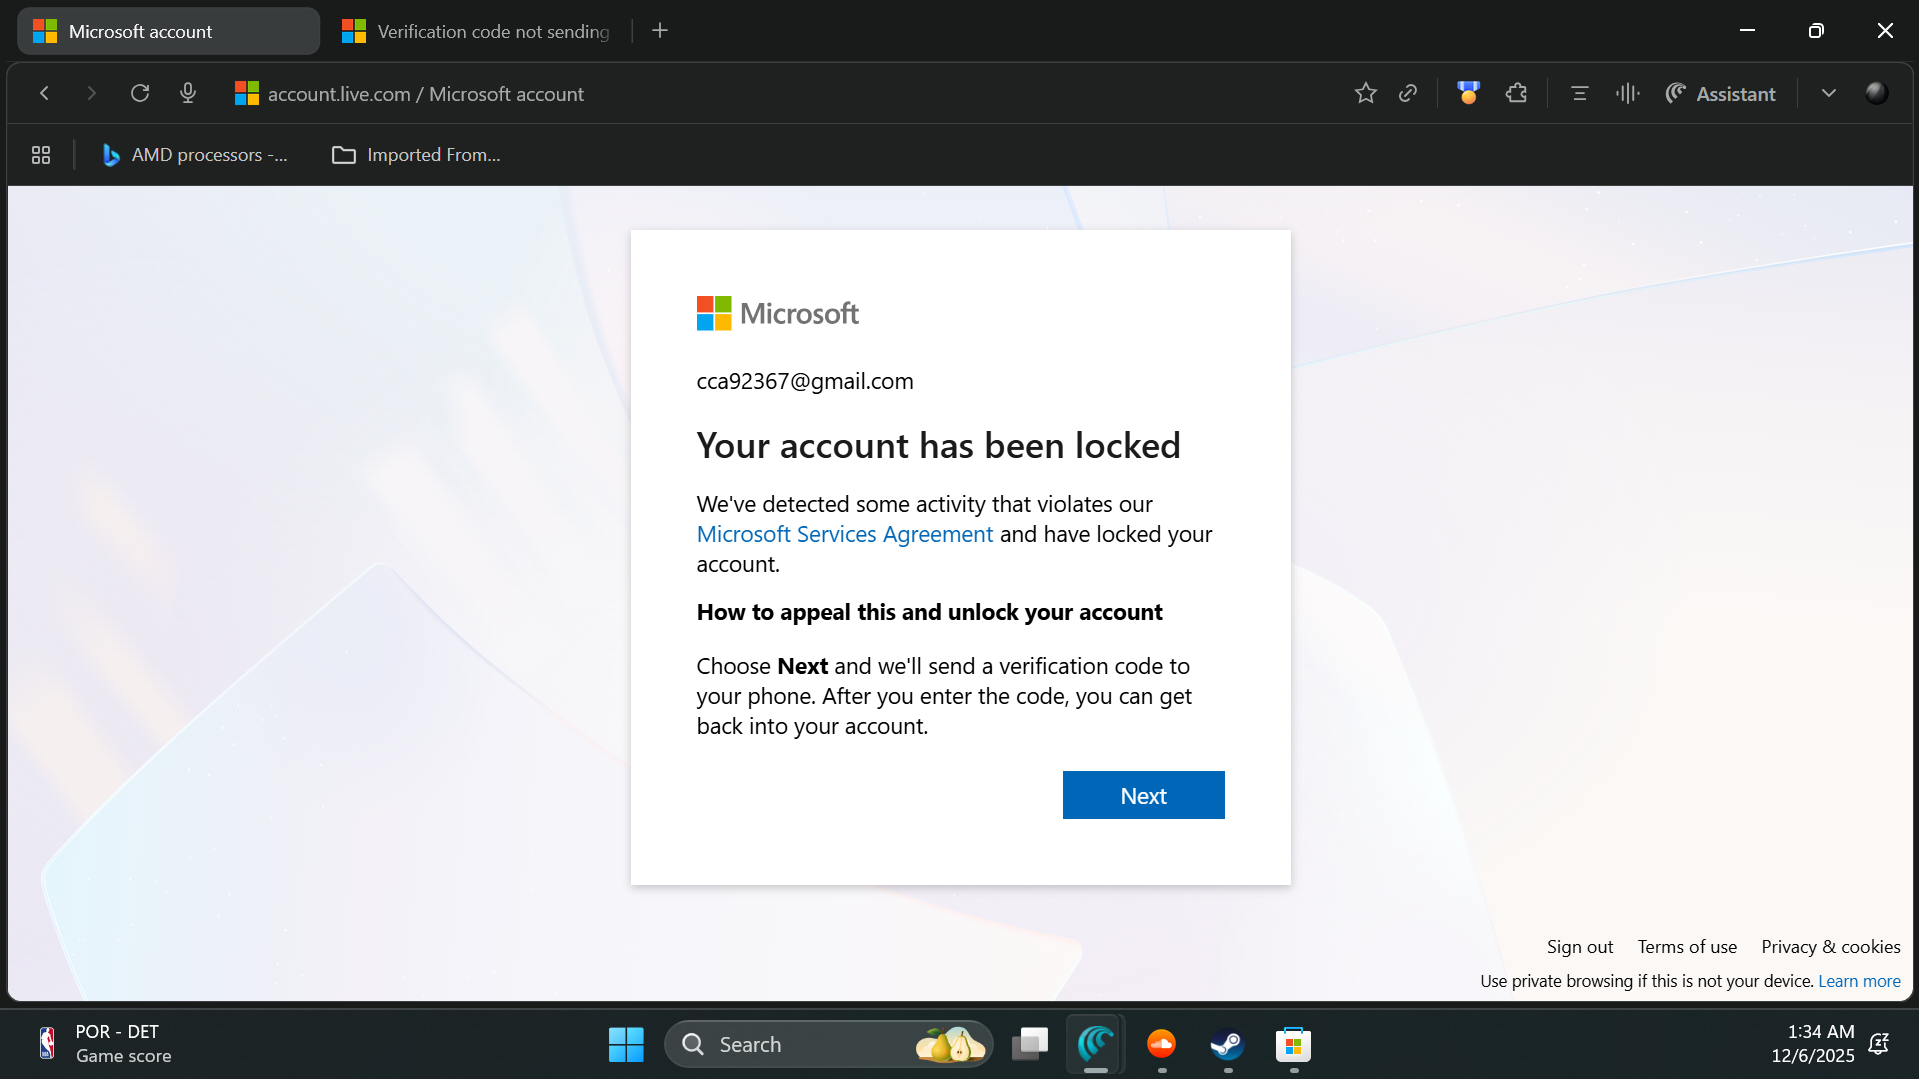Expand the toolbar chevron dropdown
The image size is (1919, 1079).
pos(1828,93)
